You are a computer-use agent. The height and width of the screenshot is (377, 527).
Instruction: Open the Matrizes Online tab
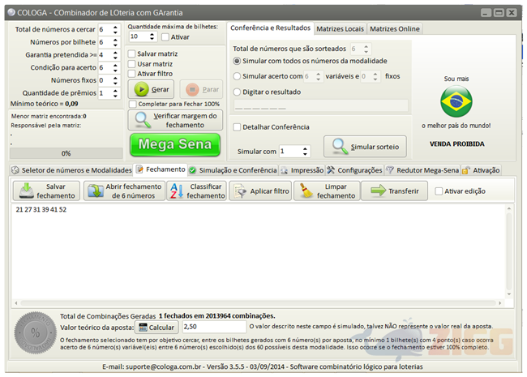(x=395, y=29)
